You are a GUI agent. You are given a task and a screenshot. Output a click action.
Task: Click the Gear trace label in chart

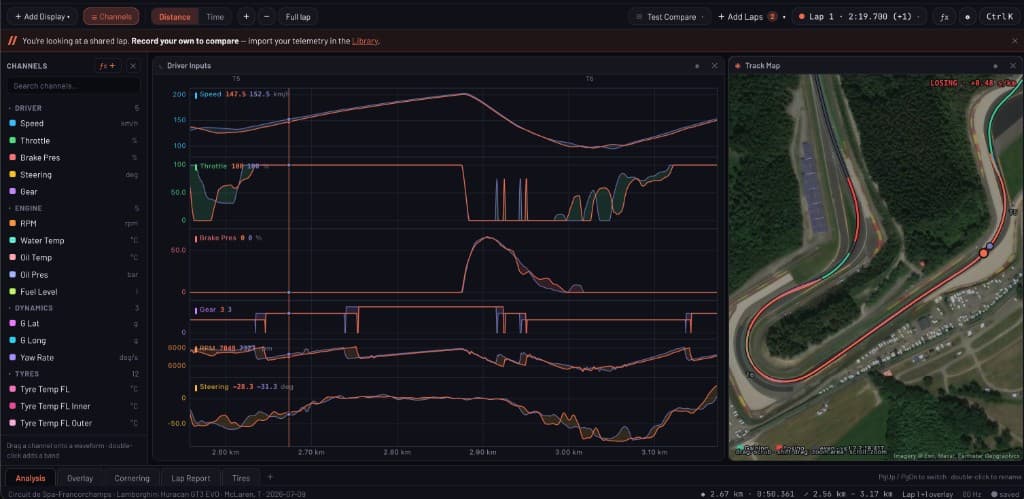coord(207,310)
